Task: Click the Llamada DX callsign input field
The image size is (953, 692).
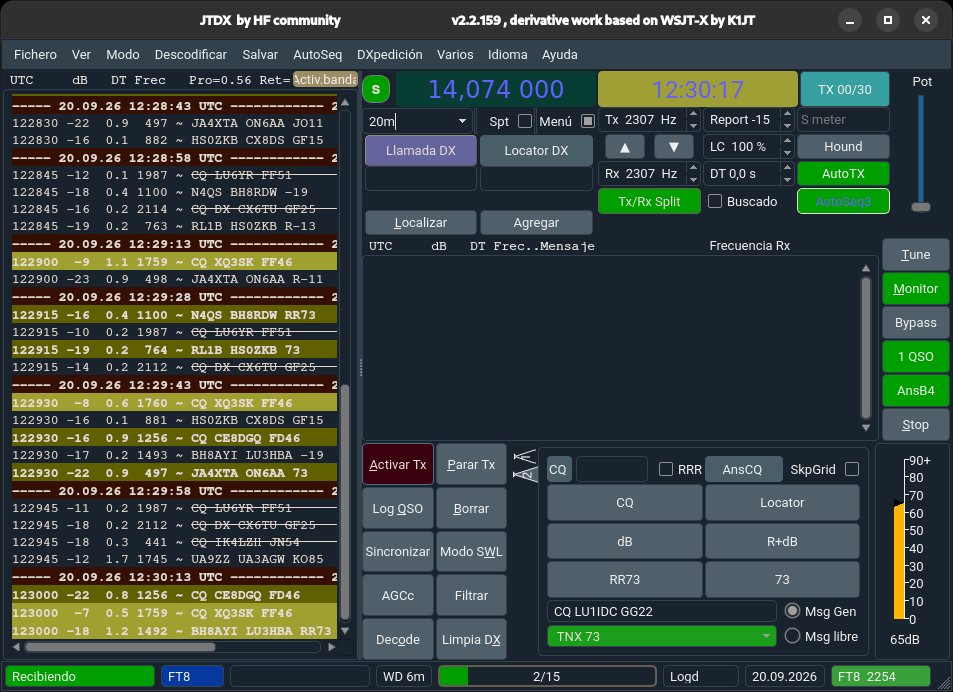Action: coord(421,179)
